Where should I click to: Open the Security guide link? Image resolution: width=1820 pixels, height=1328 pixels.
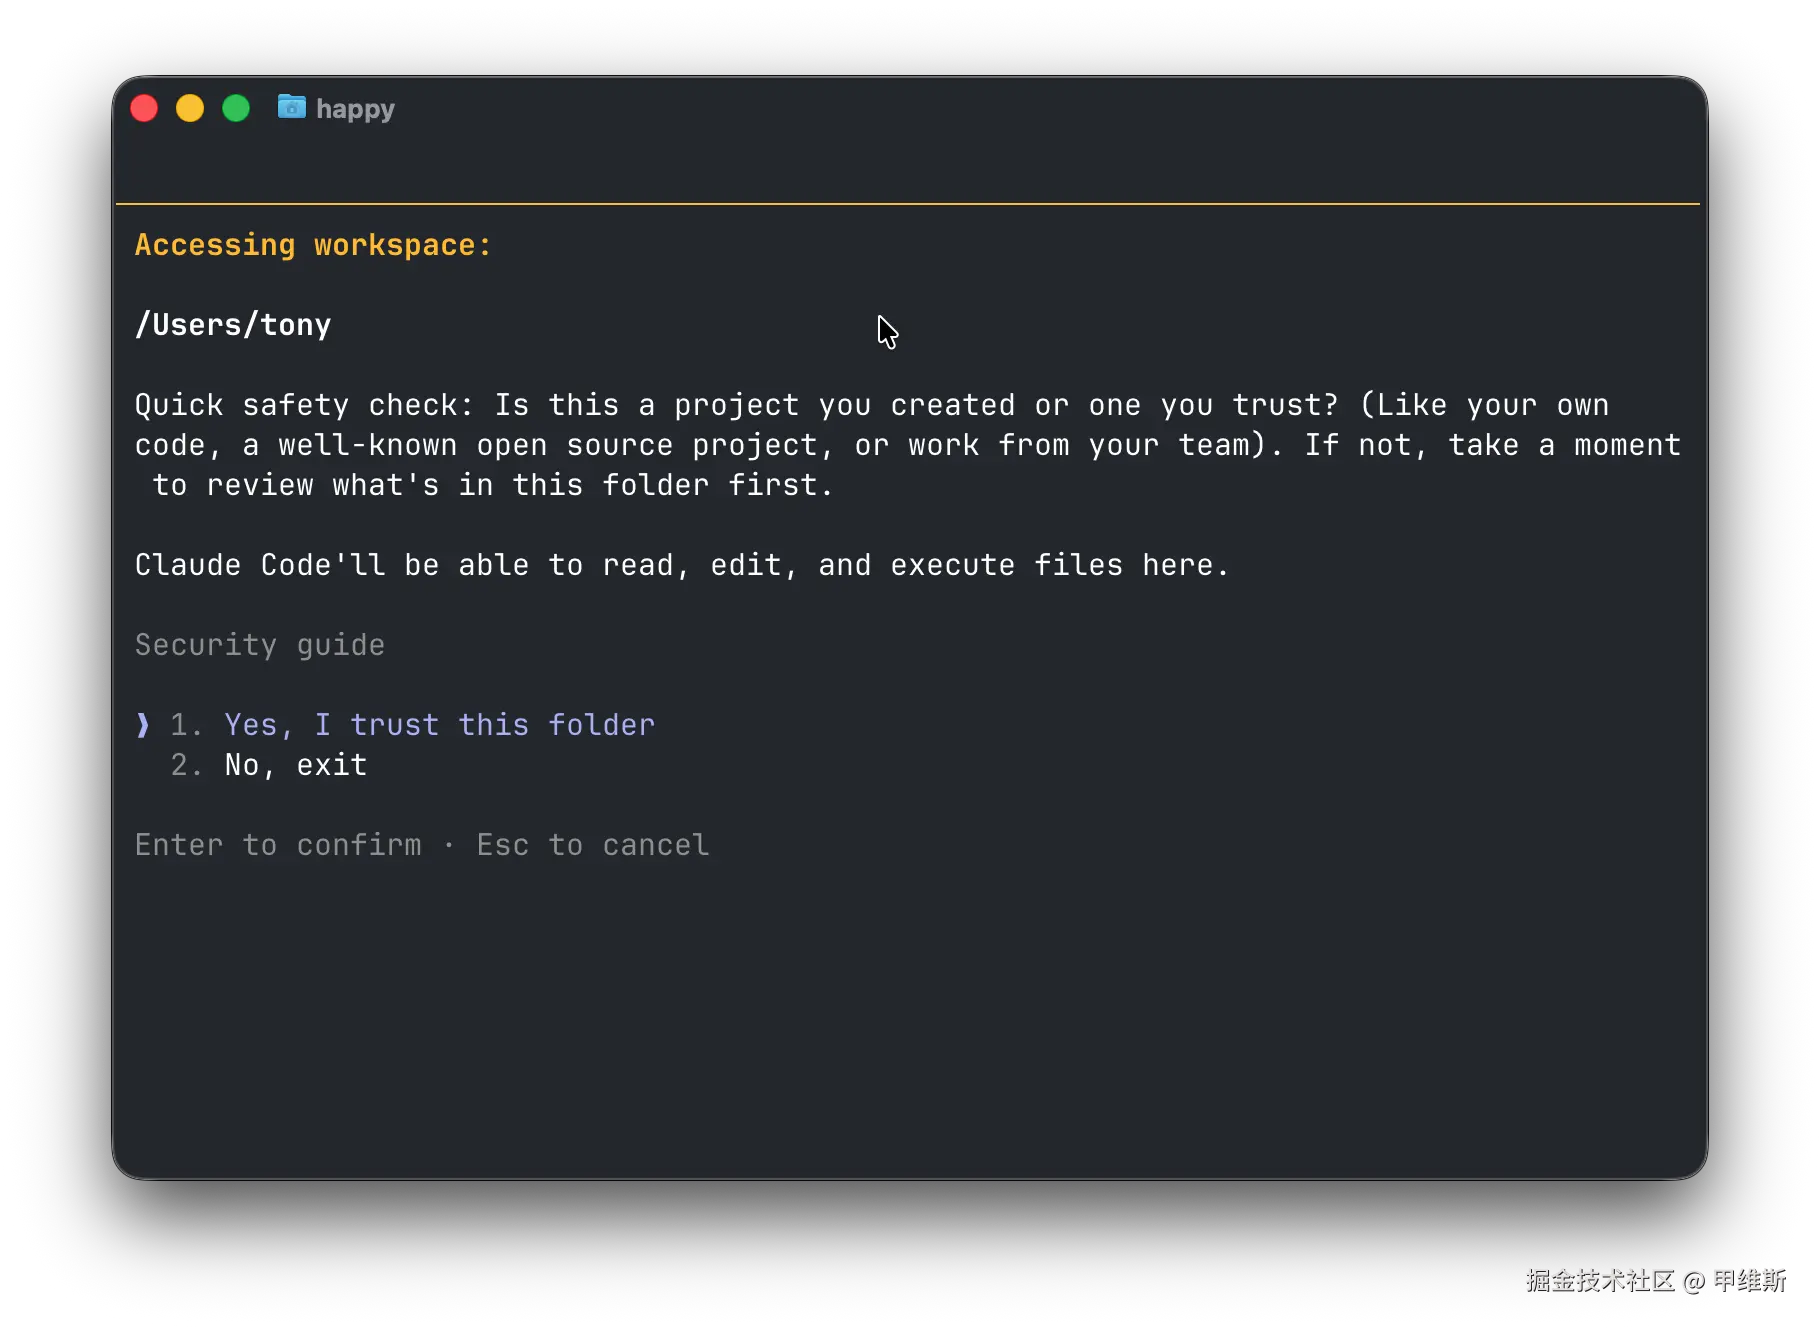pyautogui.click(x=260, y=645)
